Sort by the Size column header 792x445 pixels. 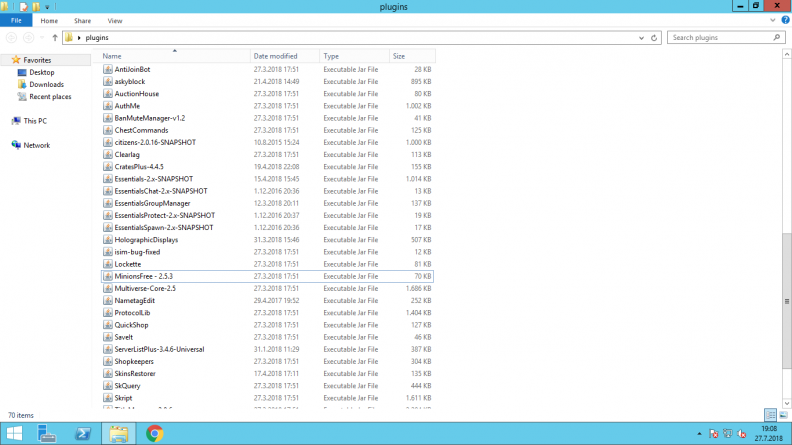(x=399, y=56)
